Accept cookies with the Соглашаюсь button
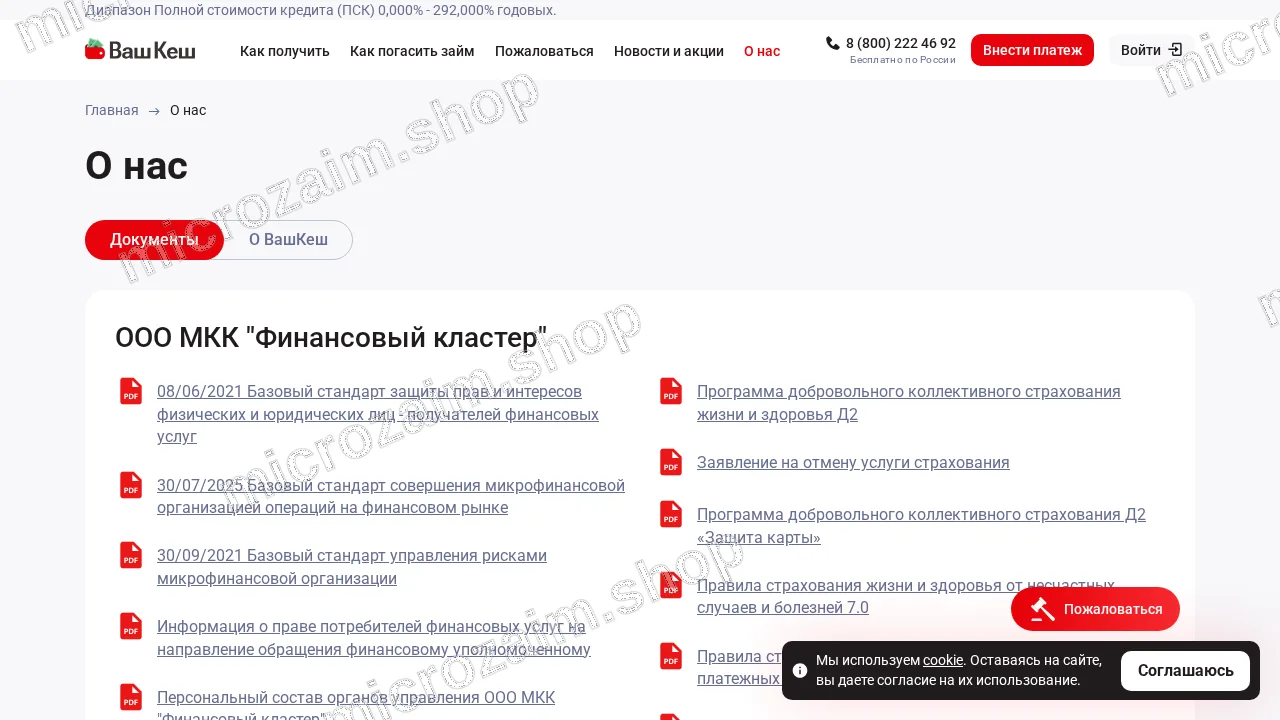Viewport: 1280px width, 720px height. 1185,671
